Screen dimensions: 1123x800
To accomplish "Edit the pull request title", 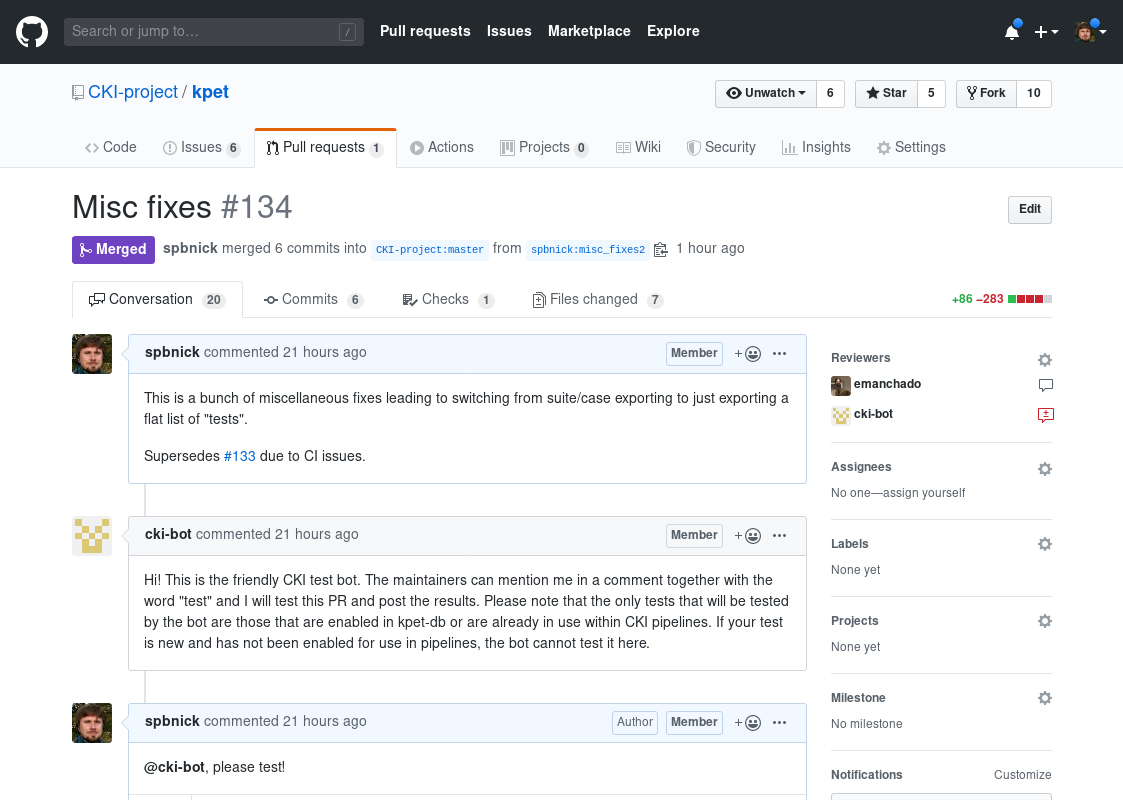I will 1029,209.
